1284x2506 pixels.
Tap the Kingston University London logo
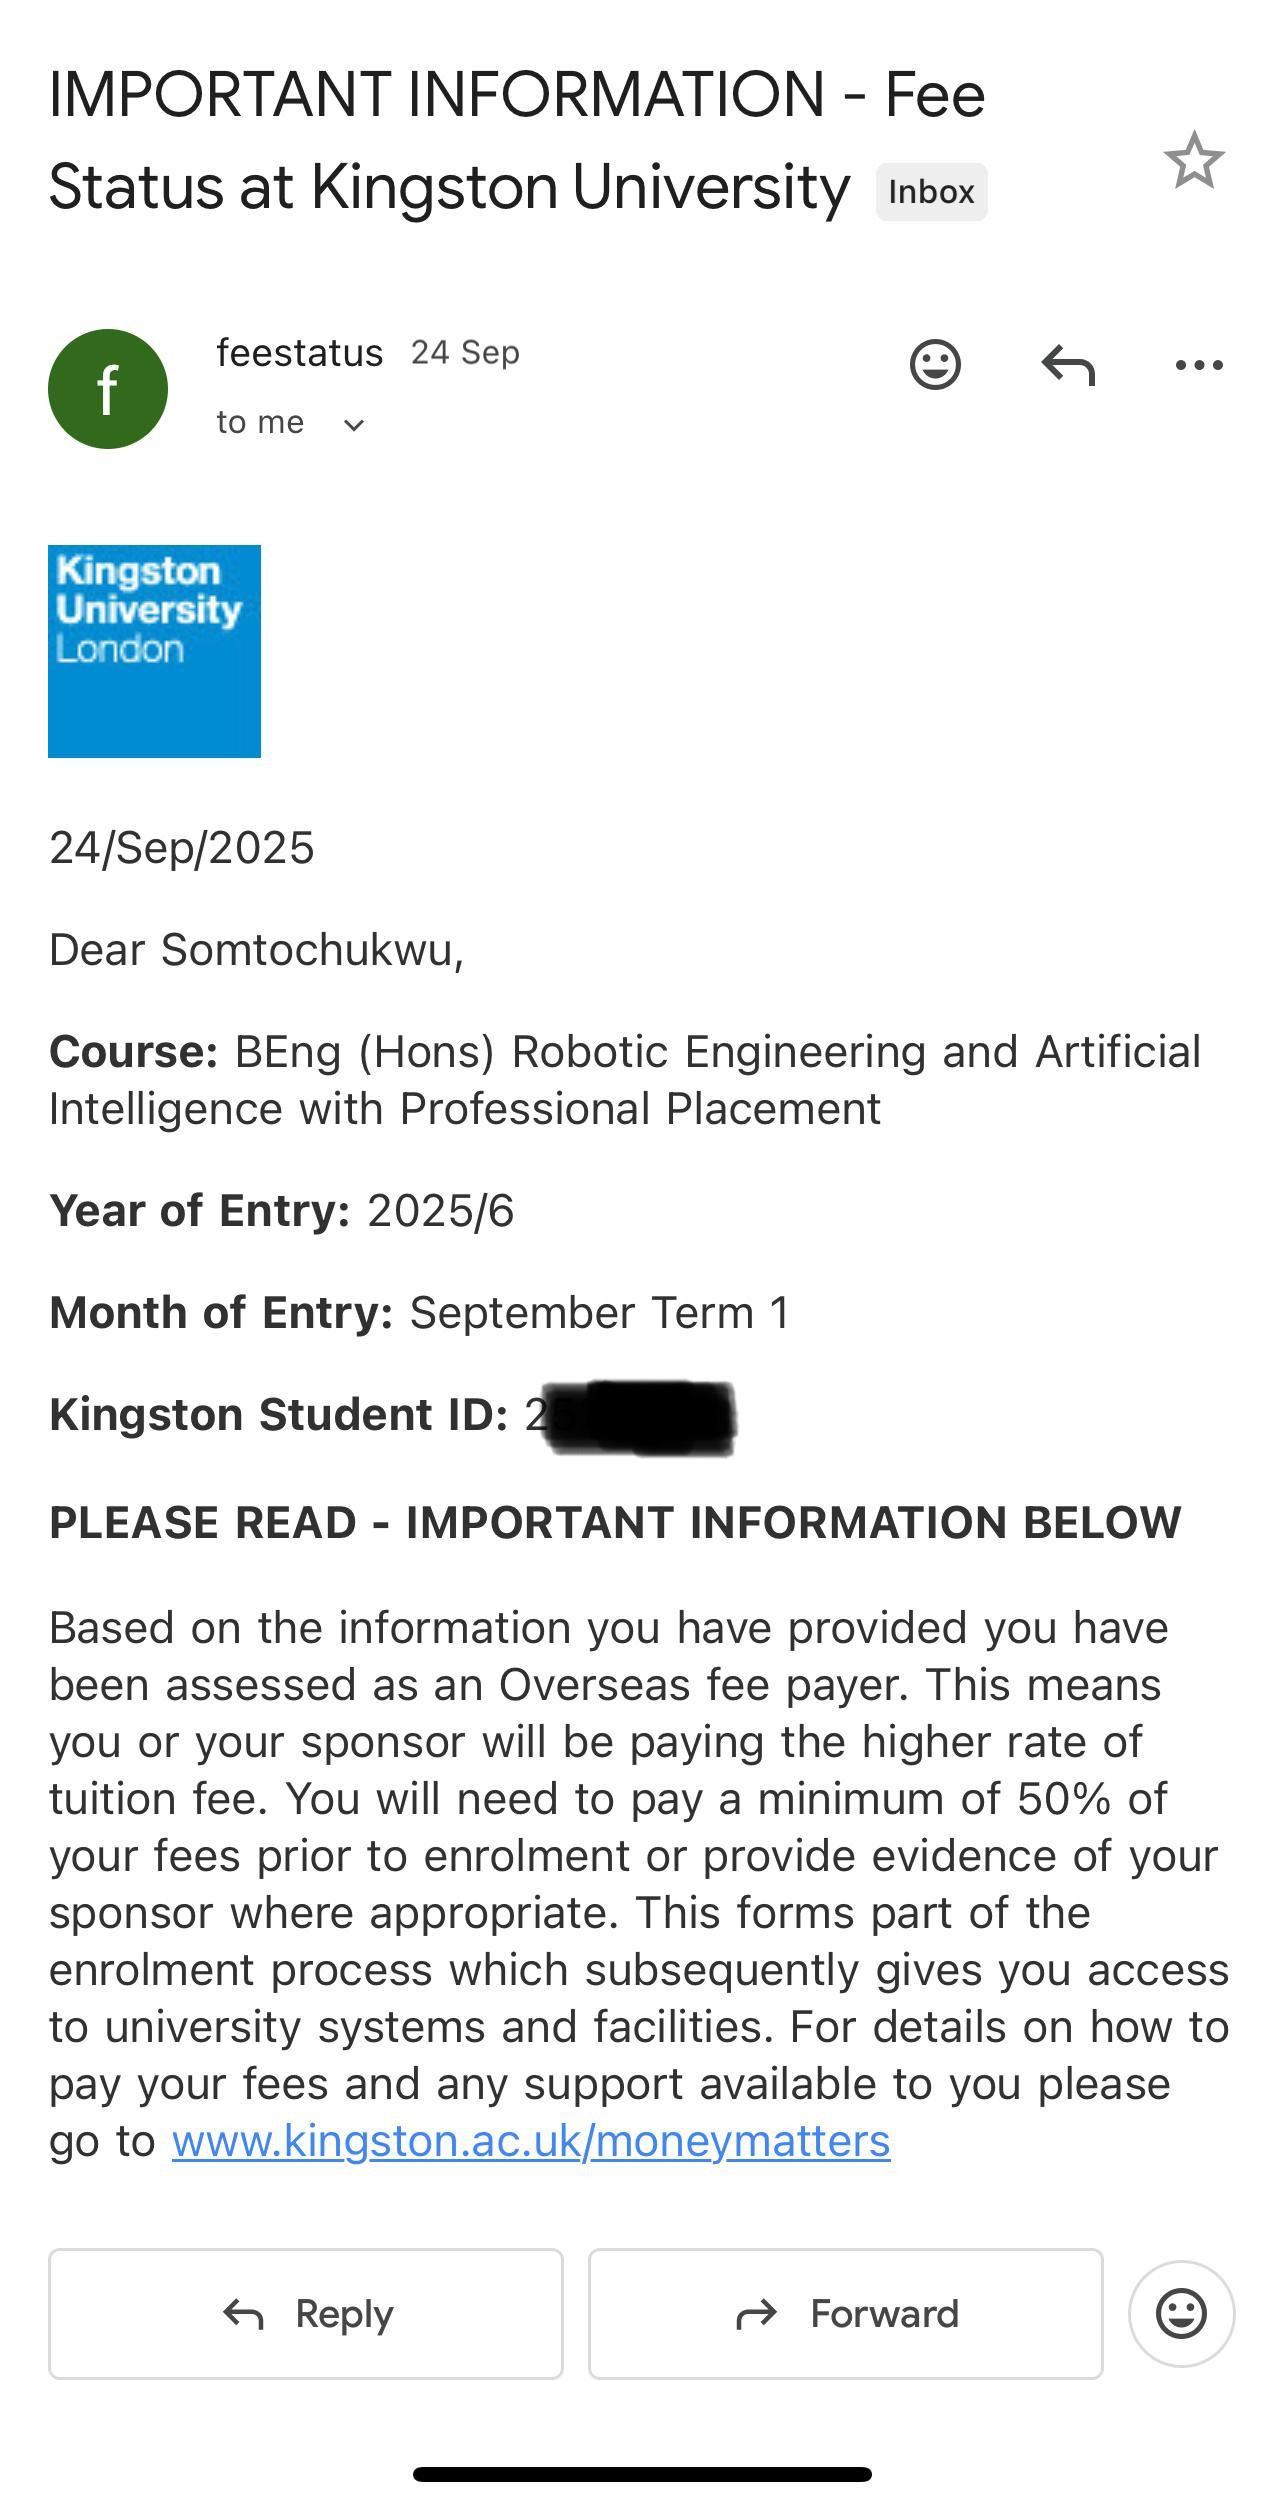pyautogui.click(x=155, y=651)
